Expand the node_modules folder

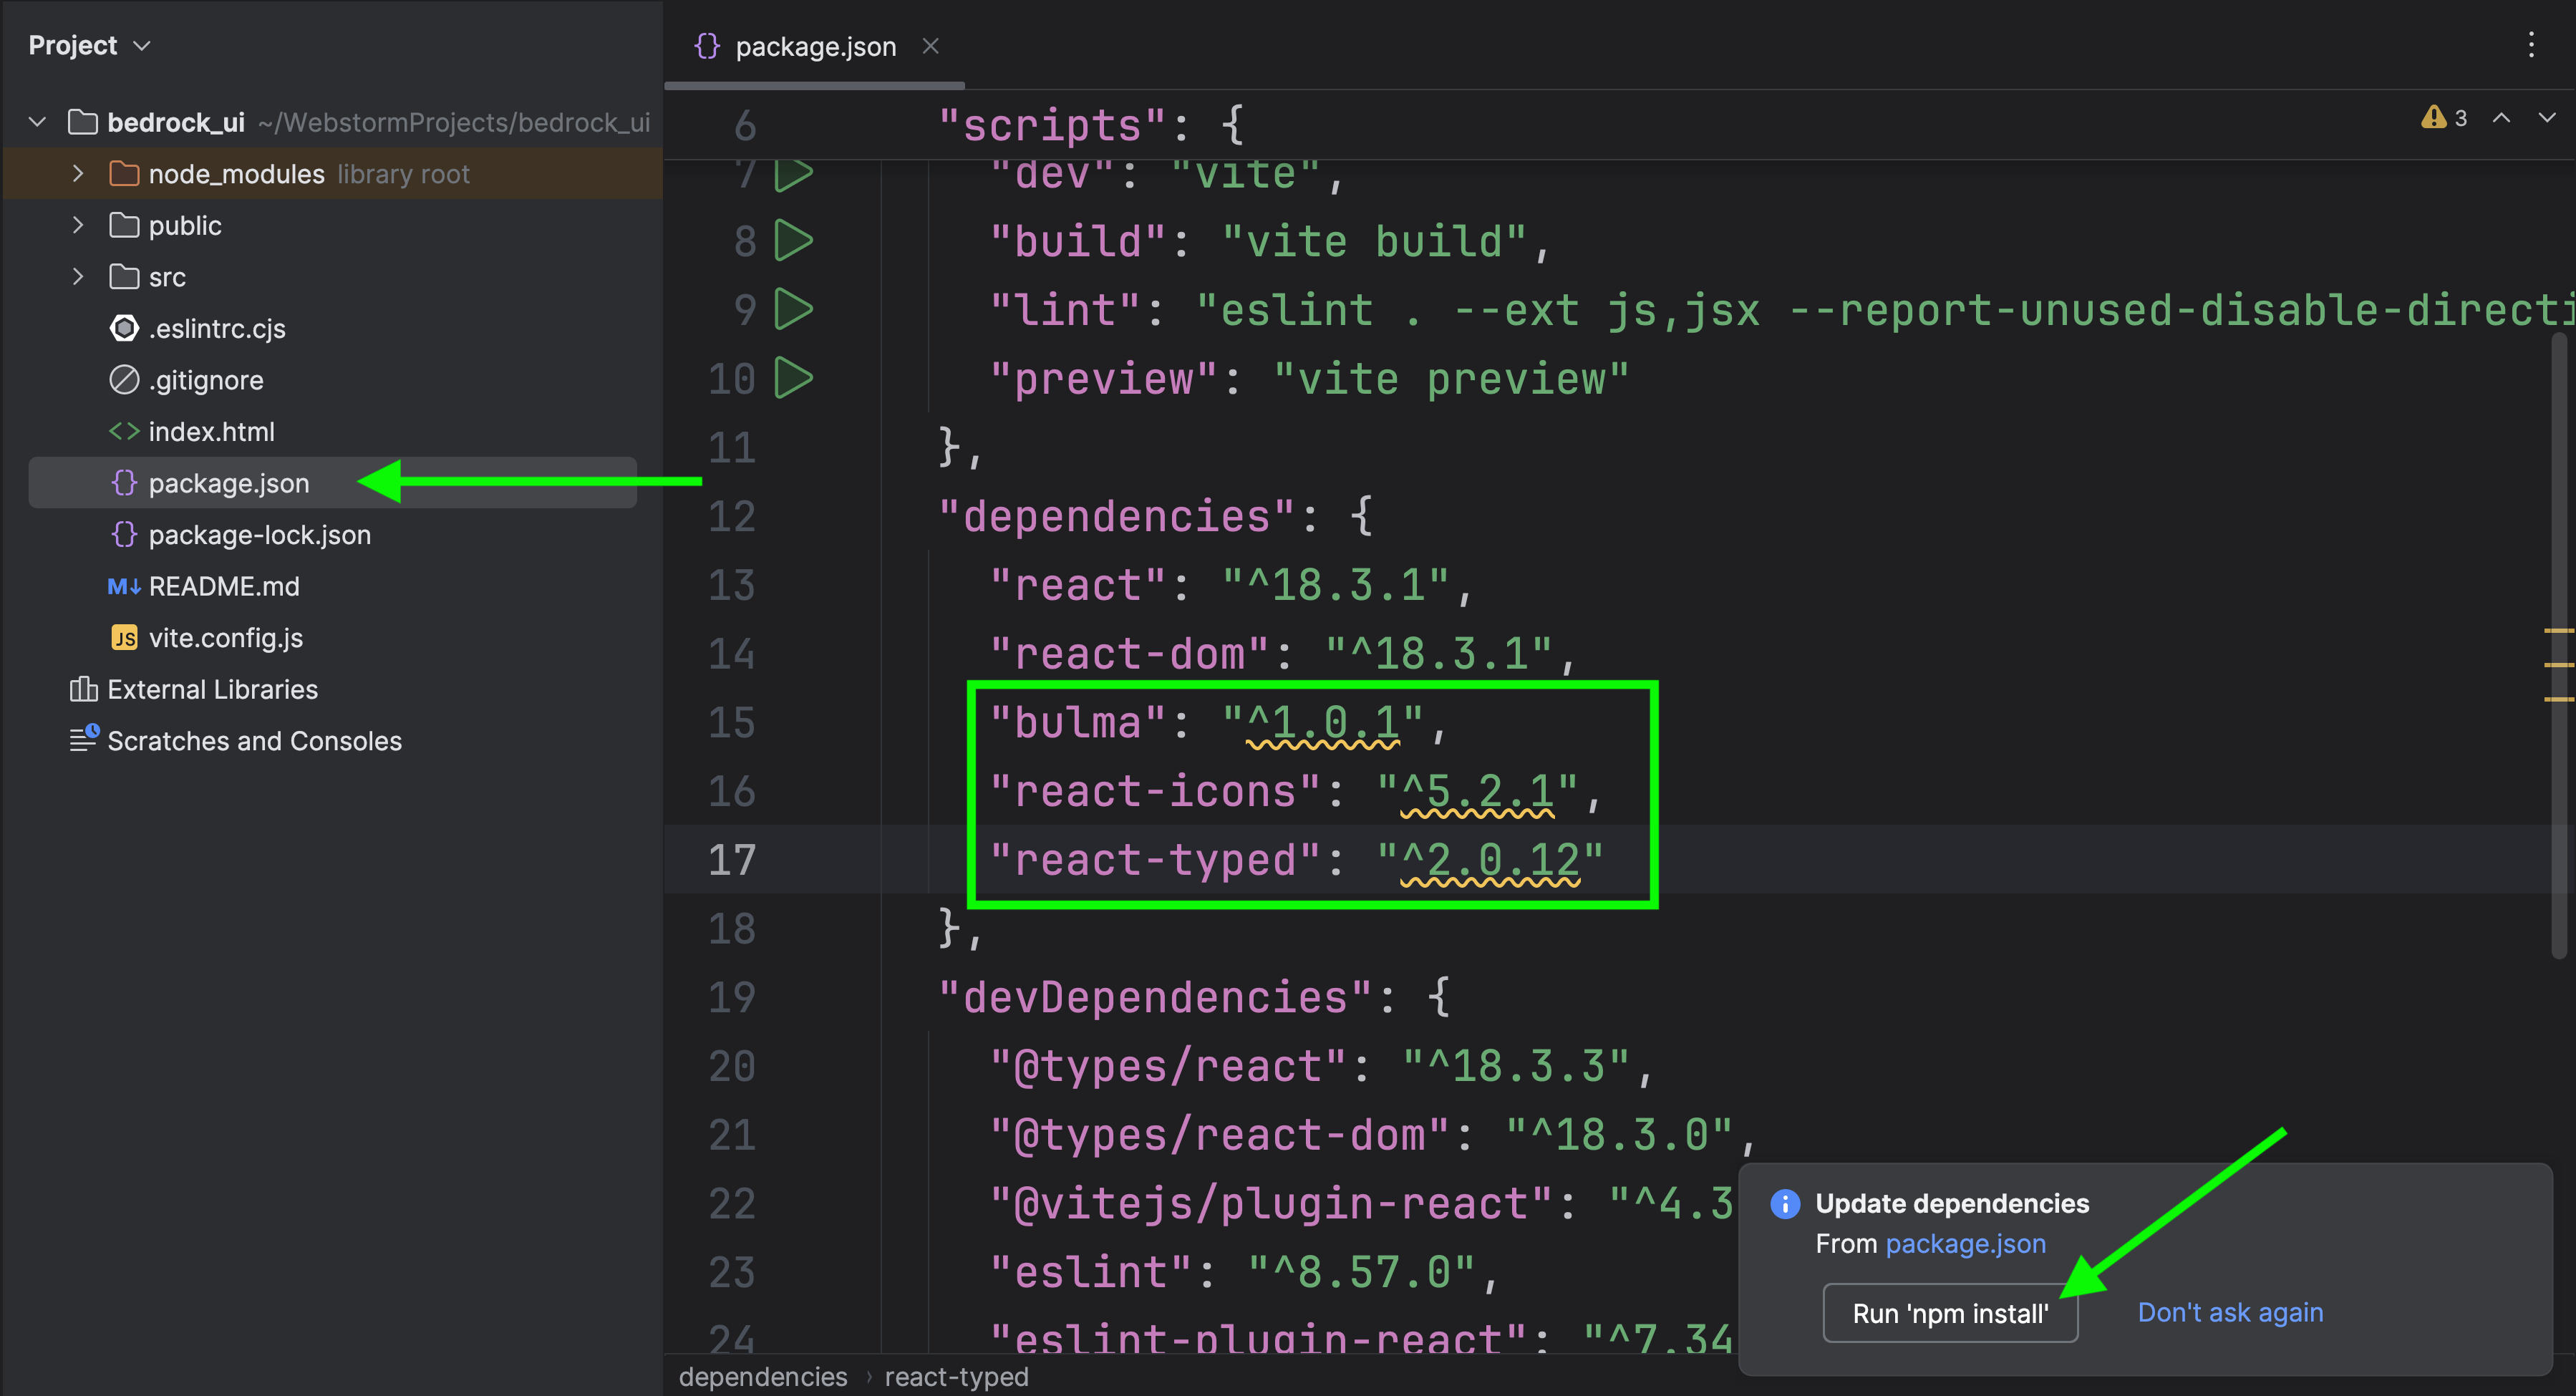click(78, 174)
